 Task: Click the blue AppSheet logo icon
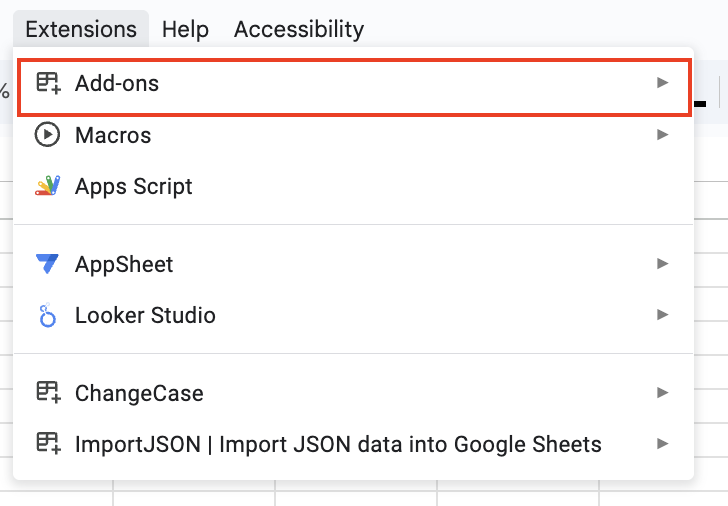(x=47, y=264)
